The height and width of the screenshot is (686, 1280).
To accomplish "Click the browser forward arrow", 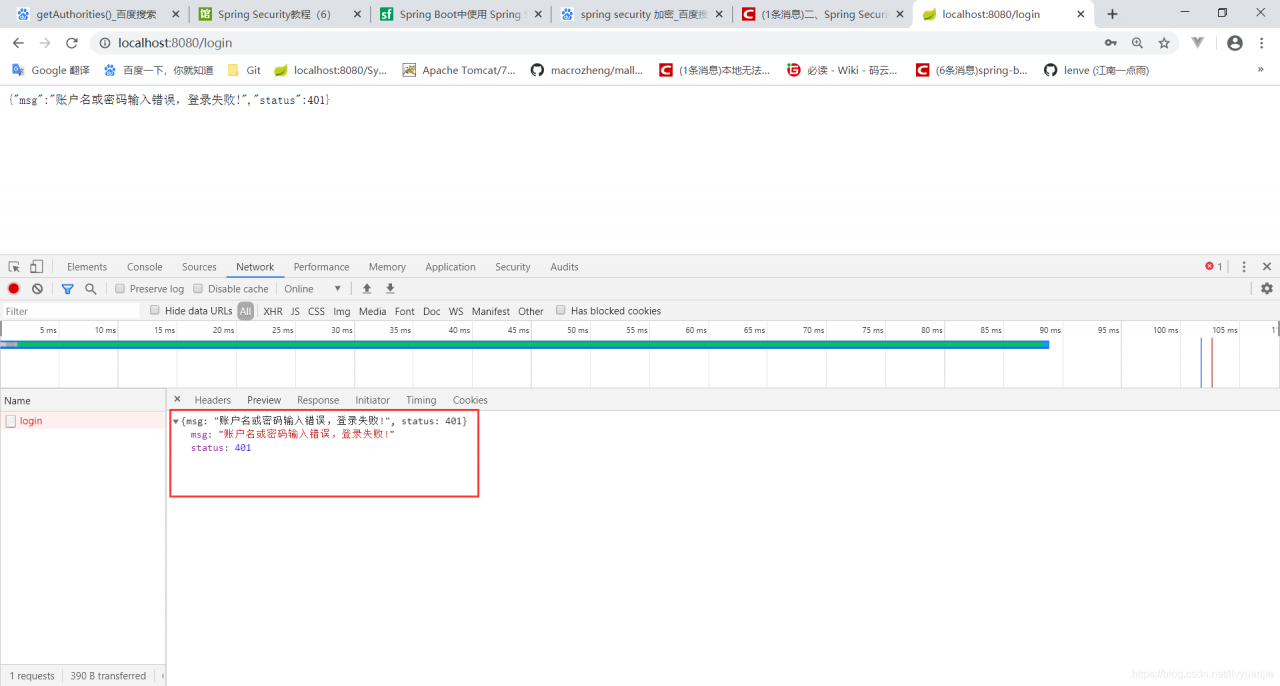I will (45, 43).
